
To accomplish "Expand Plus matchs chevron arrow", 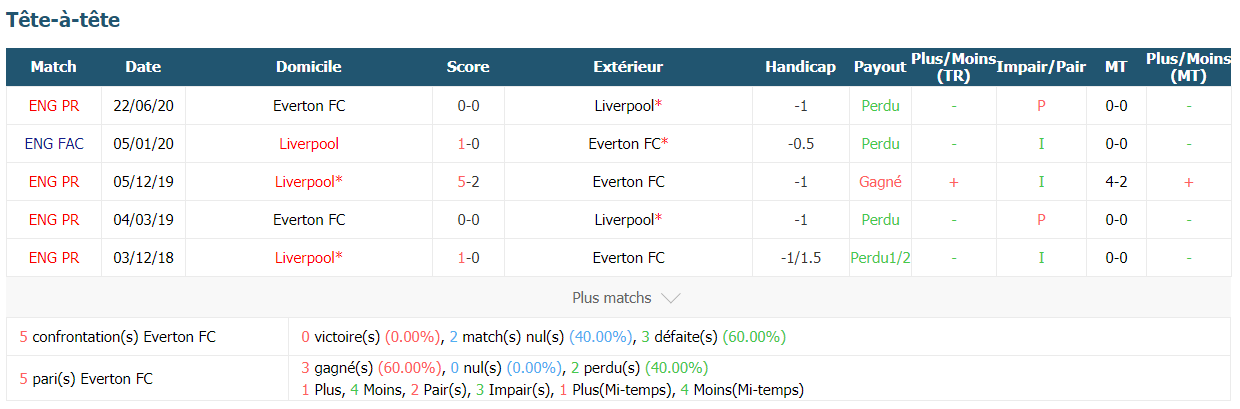I will (x=671, y=298).
